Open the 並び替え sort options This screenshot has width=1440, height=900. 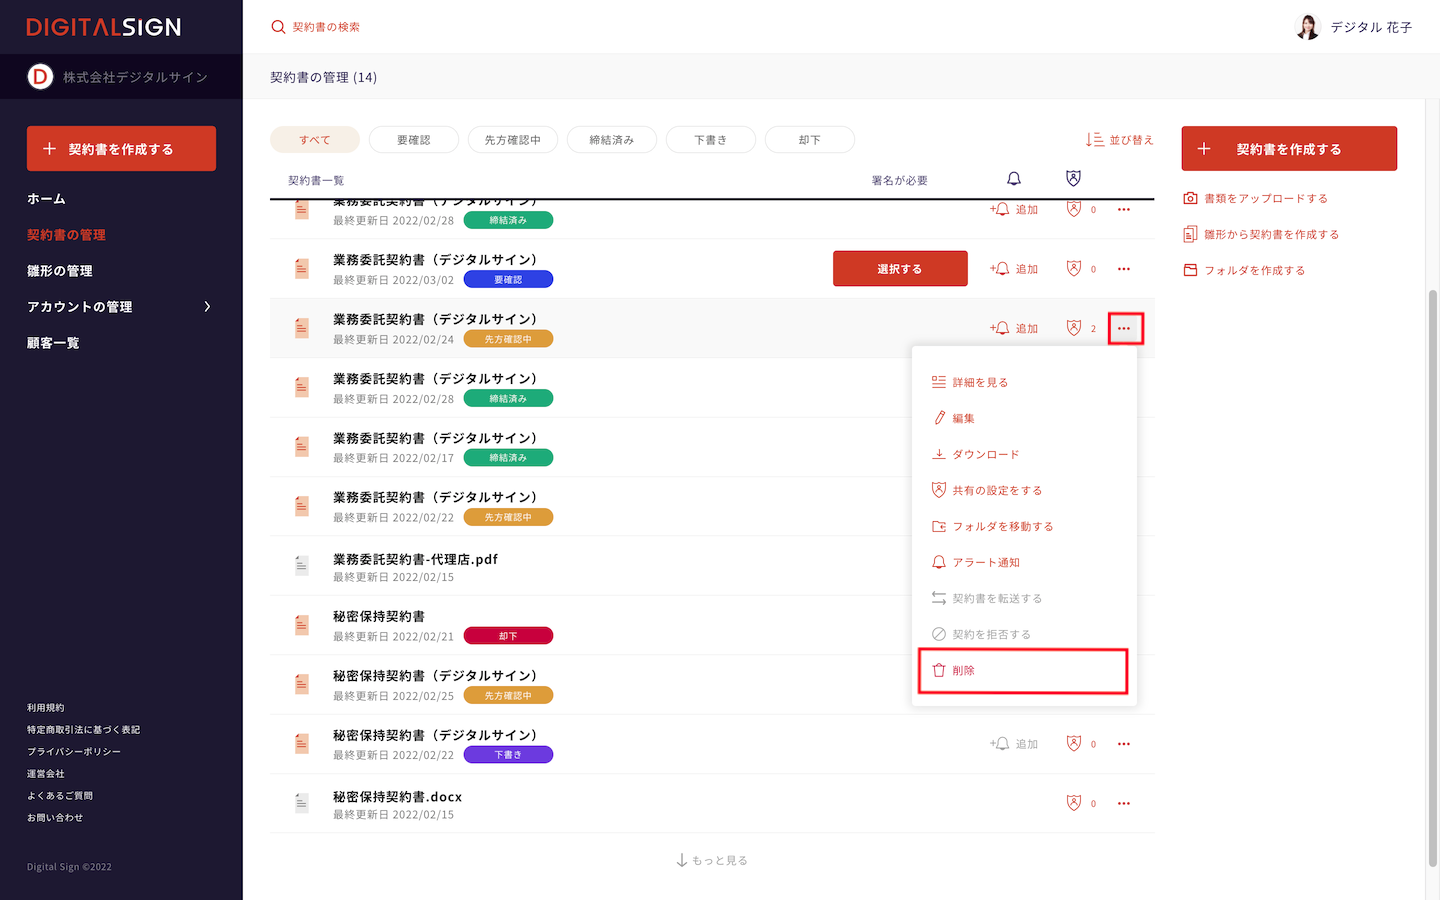point(1120,140)
